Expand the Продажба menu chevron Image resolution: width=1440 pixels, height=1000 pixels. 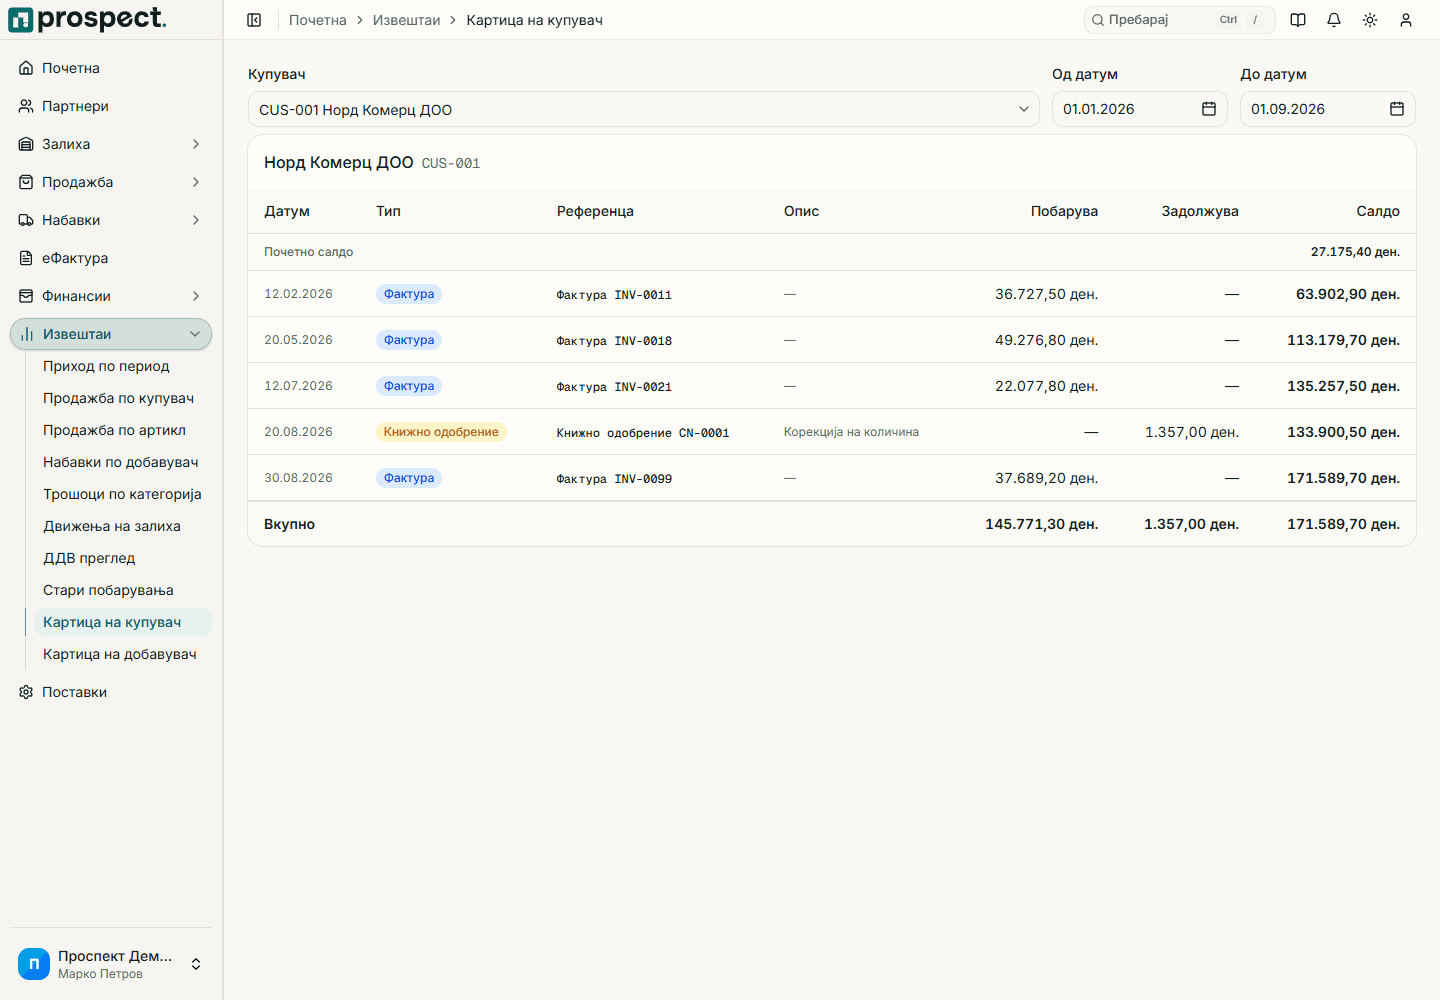point(196,182)
